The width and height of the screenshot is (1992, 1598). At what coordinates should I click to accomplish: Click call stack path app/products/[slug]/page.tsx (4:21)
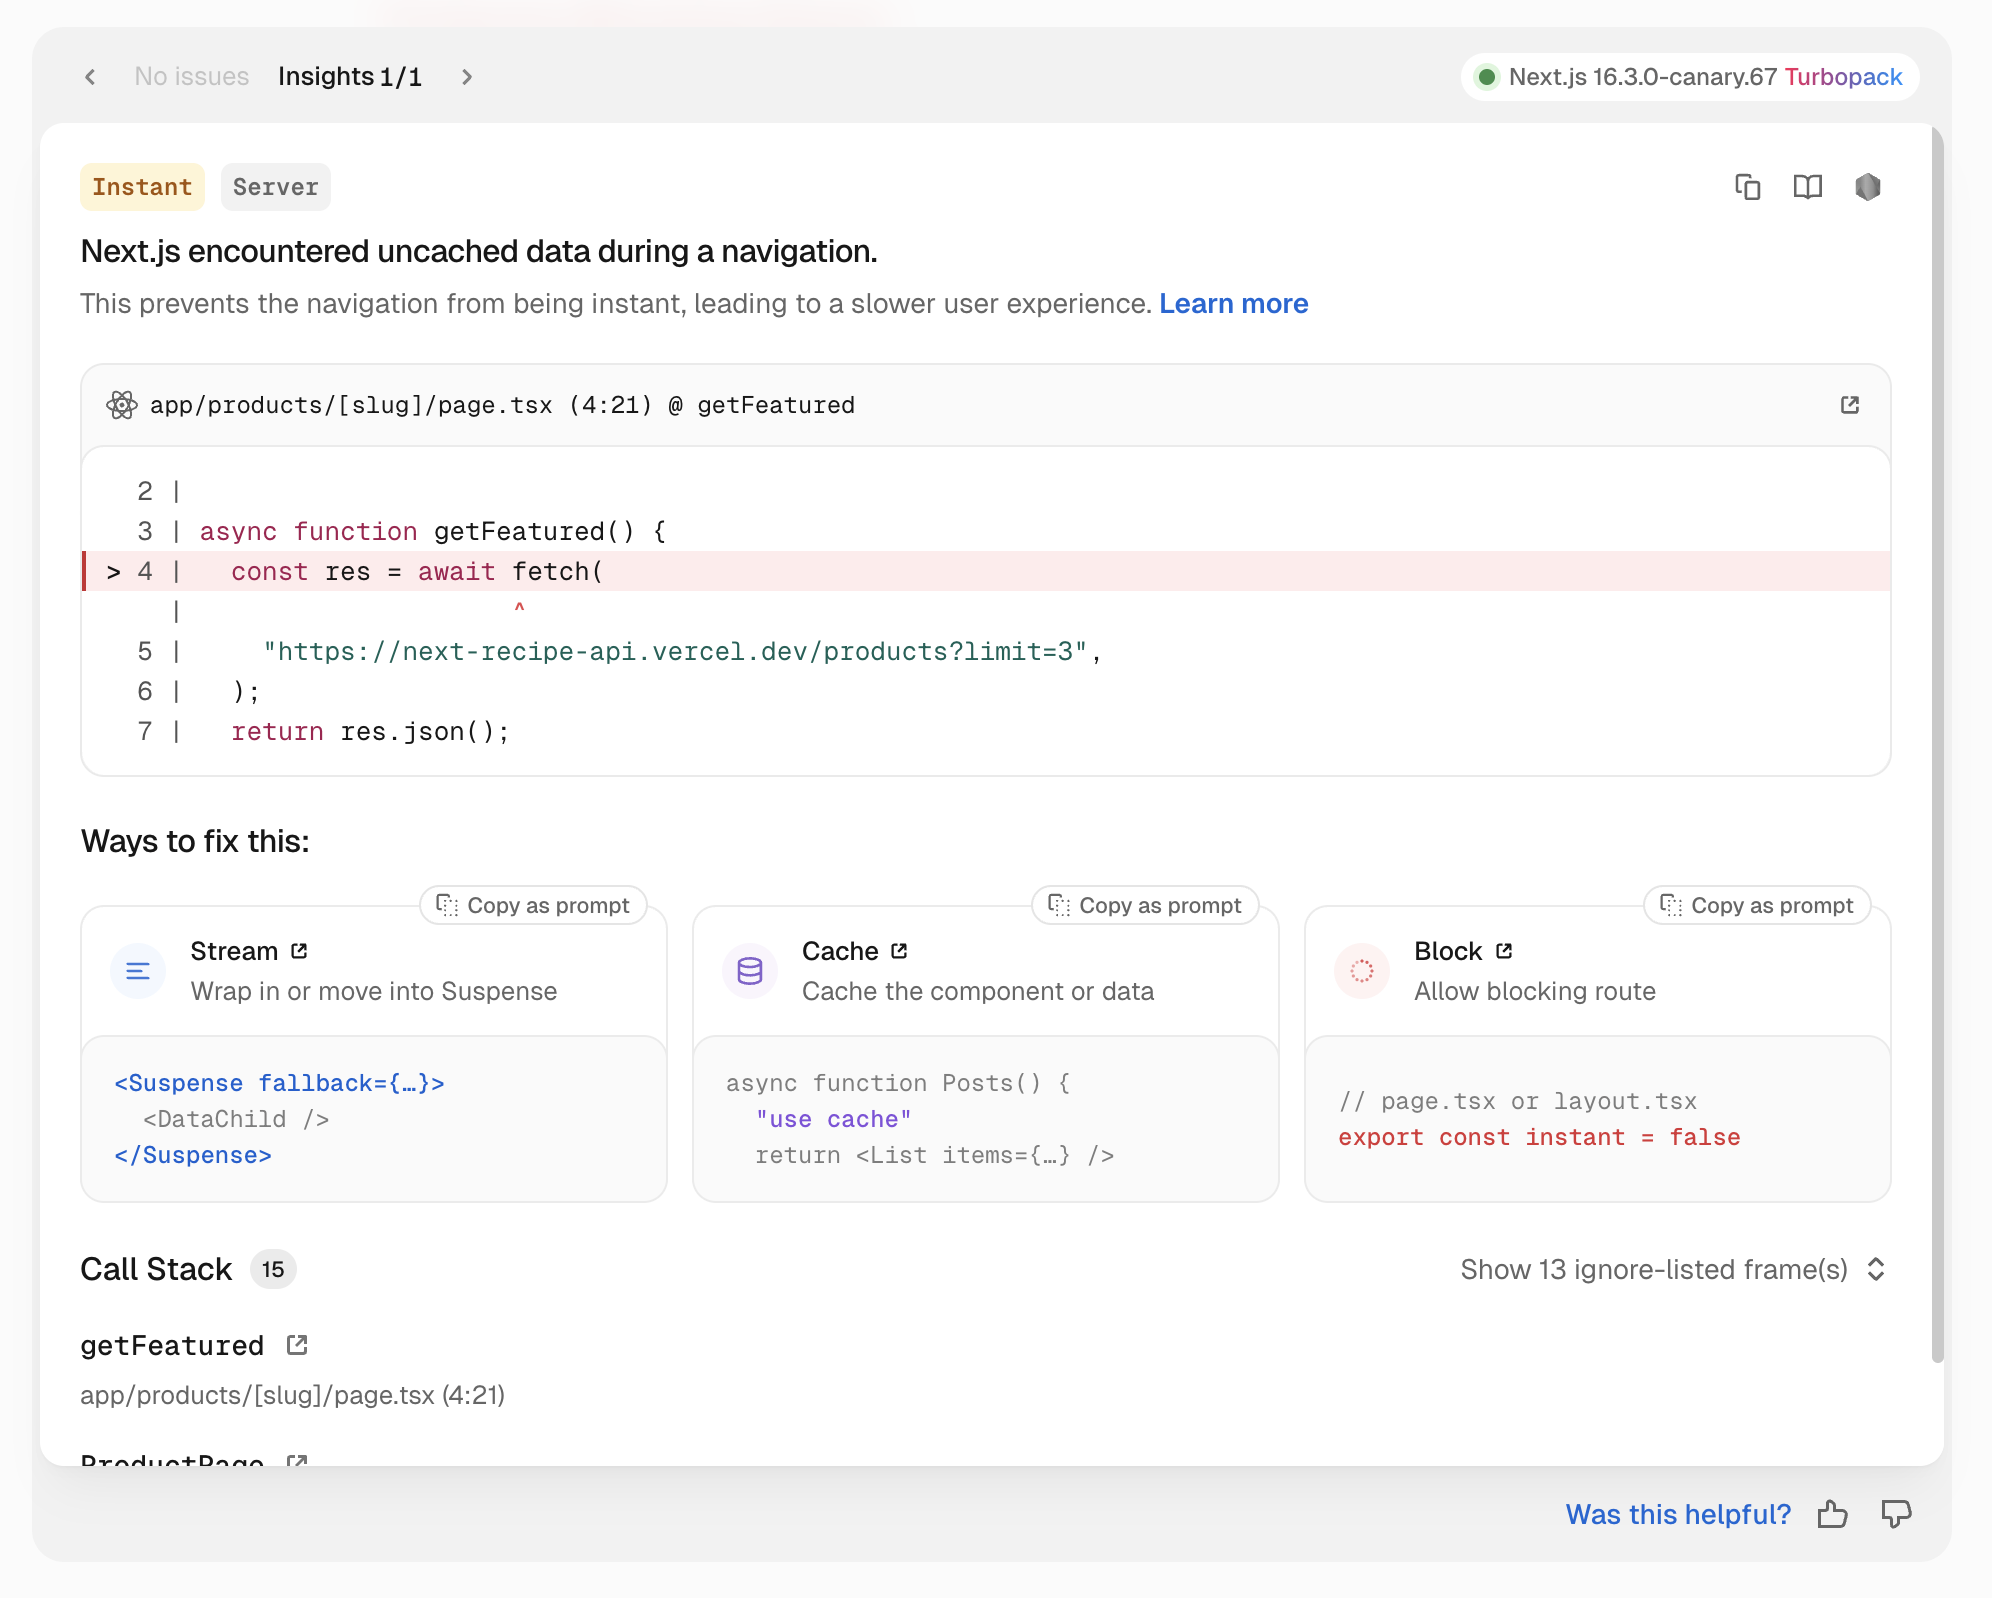[x=293, y=1395]
